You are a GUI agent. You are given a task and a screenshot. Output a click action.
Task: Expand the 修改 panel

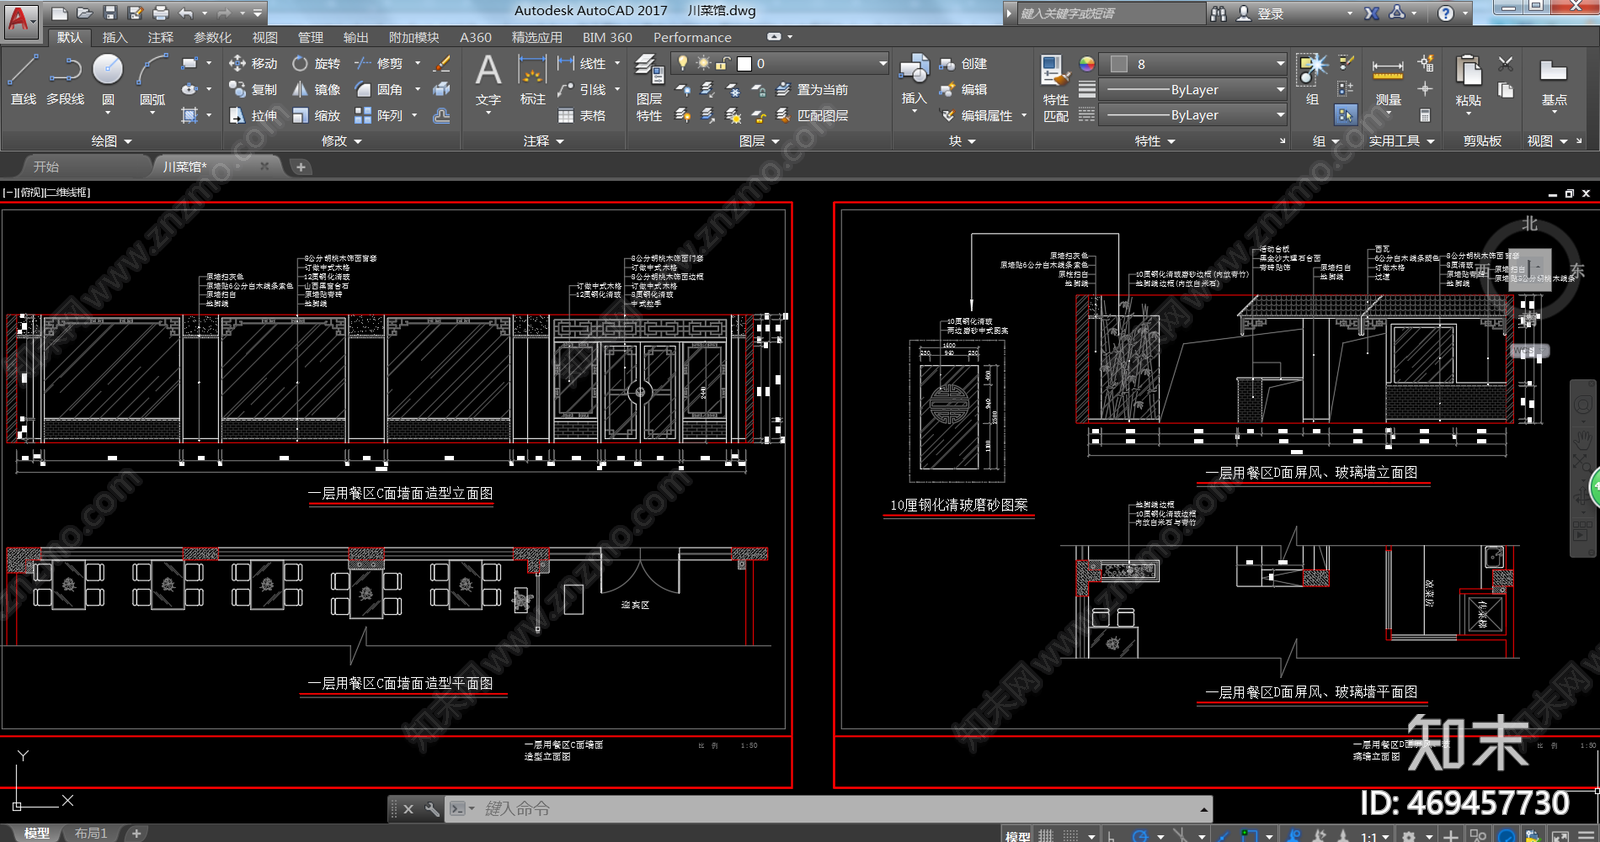click(341, 141)
